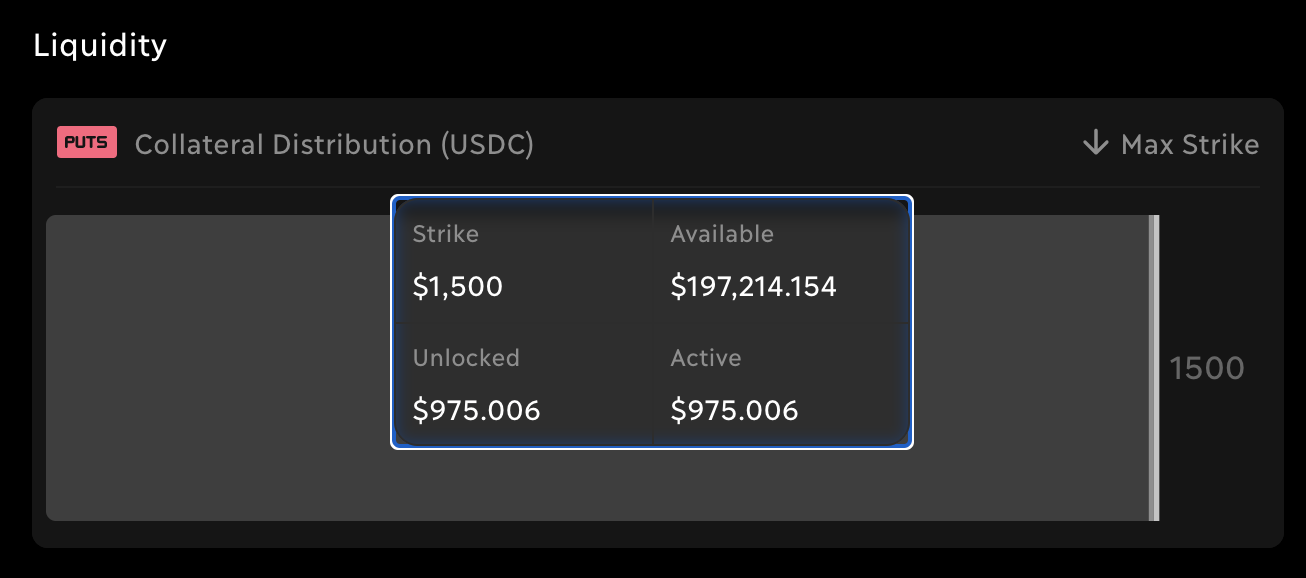Screen dimensions: 1306x578
Task: Click the red PUTS badge
Action: point(87,143)
